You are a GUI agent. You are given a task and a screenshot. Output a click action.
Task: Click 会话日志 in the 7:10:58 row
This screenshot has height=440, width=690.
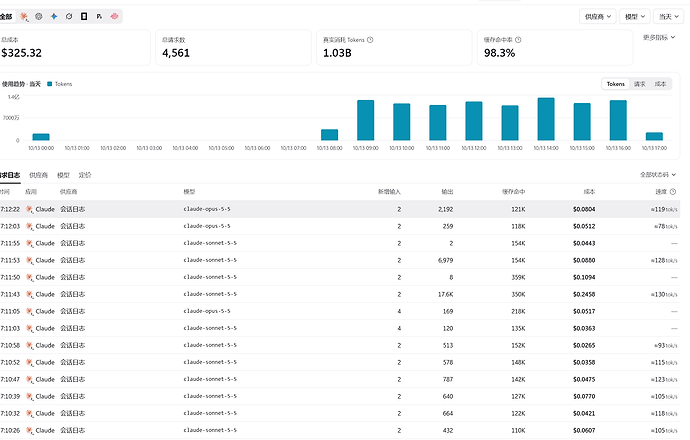click(x=73, y=345)
